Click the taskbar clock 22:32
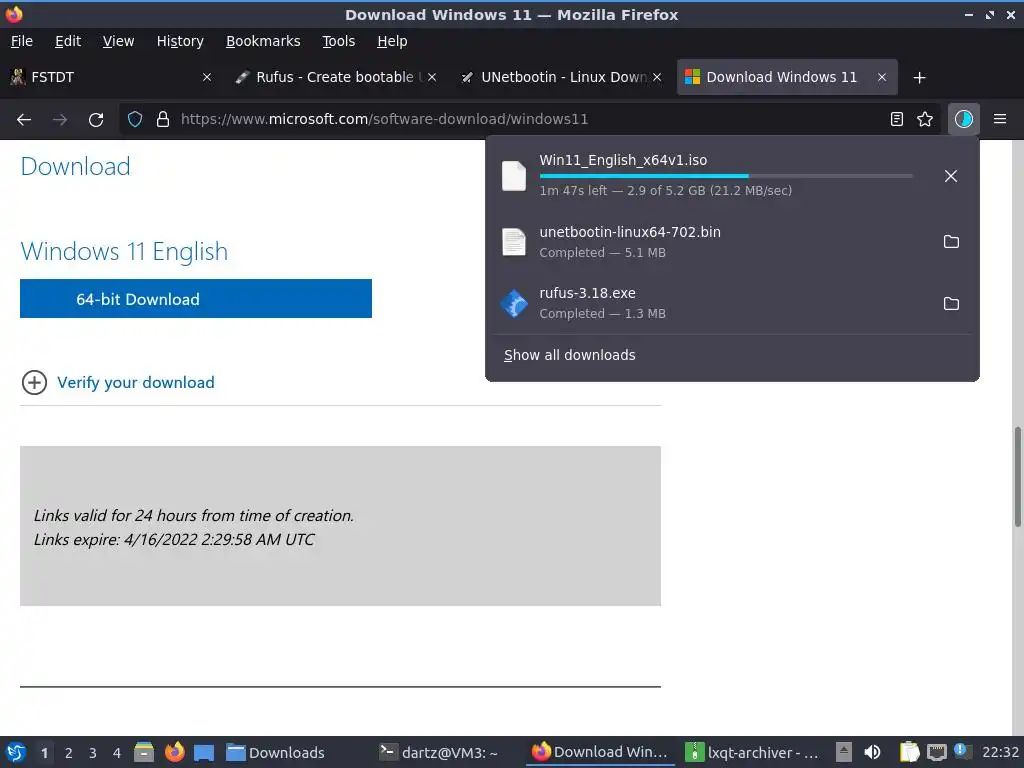This screenshot has width=1024, height=768. click(1000, 752)
